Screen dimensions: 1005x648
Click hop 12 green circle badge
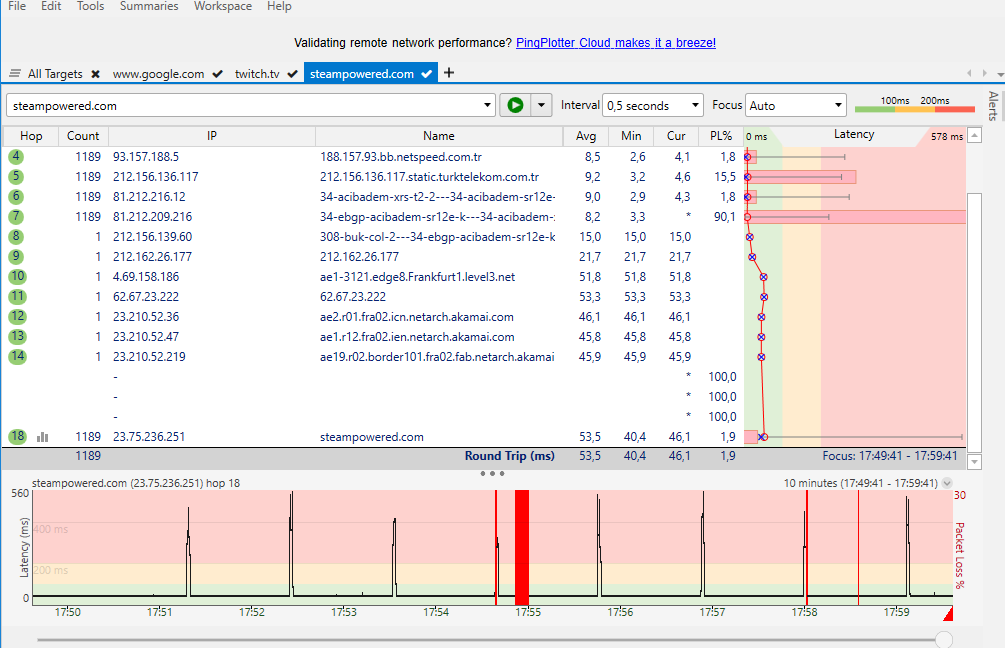coord(16,317)
